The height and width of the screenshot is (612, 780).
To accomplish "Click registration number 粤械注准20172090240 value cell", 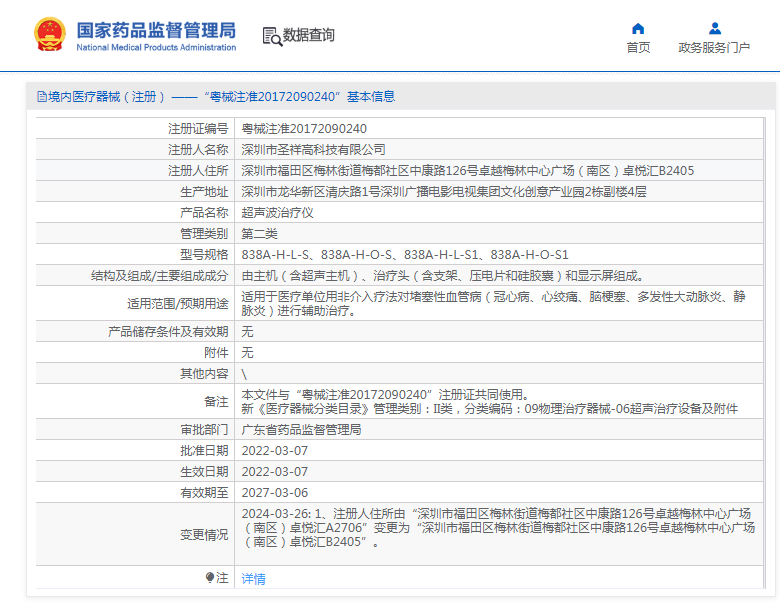I will 304,129.
